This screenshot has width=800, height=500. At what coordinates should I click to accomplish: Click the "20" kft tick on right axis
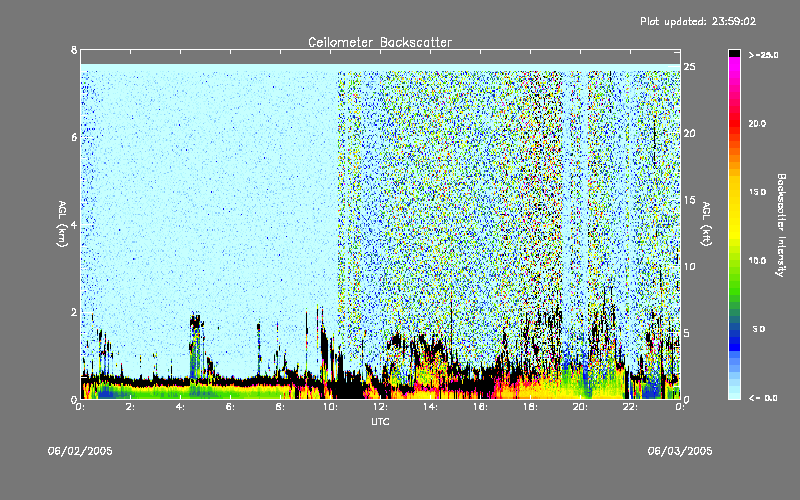pyautogui.click(x=689, y=133)
